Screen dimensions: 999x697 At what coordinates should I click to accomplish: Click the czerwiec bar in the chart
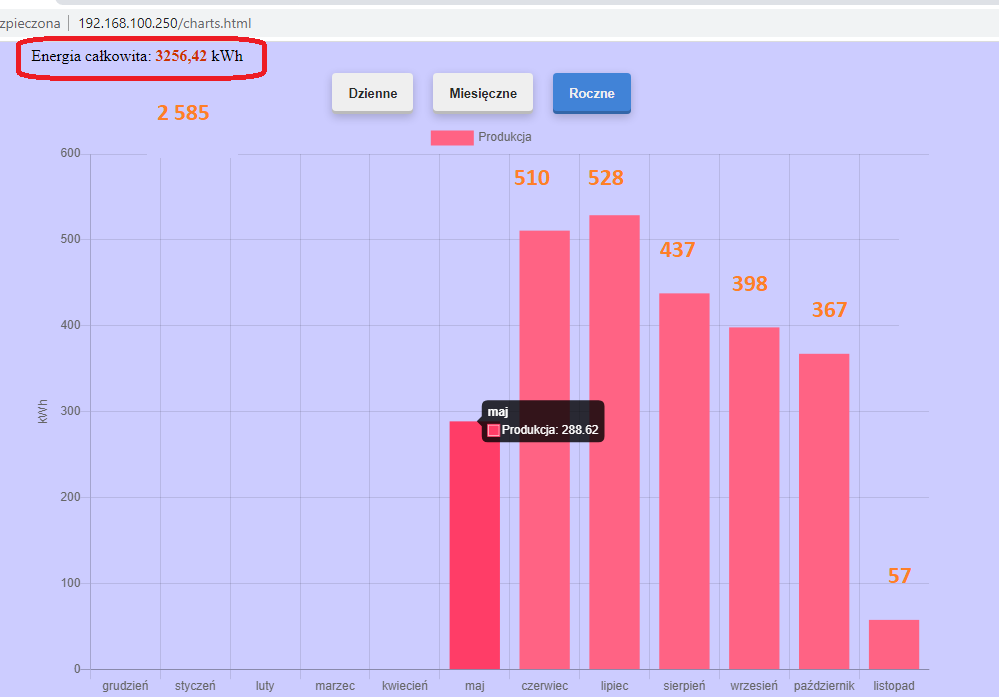[545, 450]
